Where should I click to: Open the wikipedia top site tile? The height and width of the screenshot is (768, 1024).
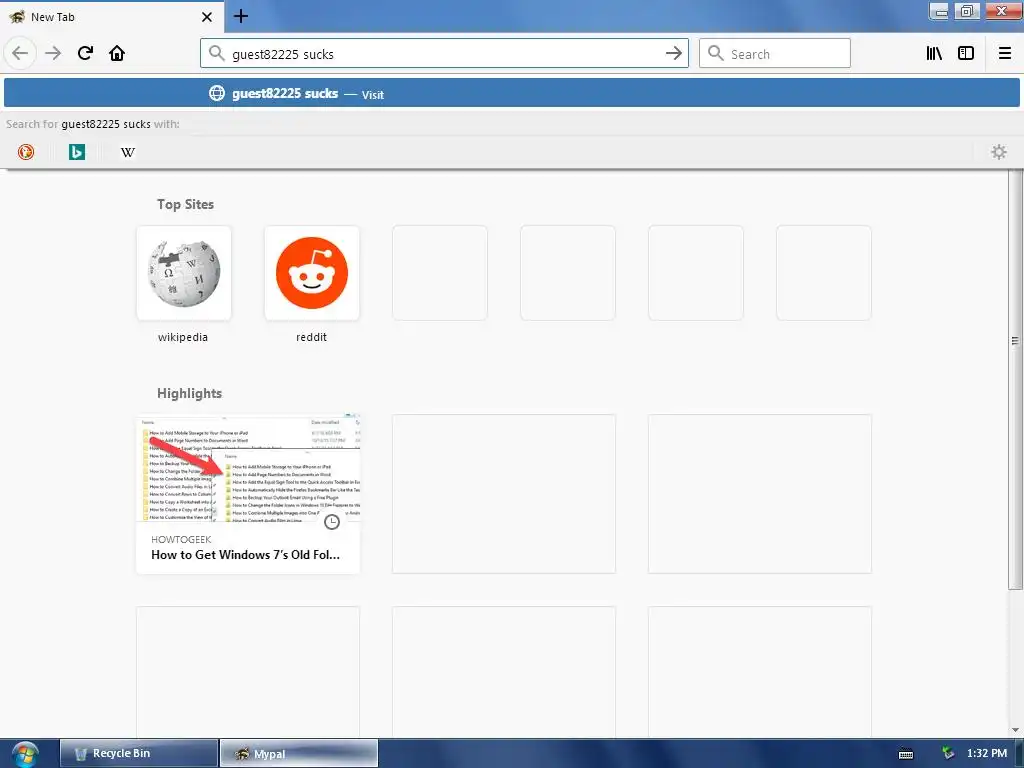[x=184, y=273]
